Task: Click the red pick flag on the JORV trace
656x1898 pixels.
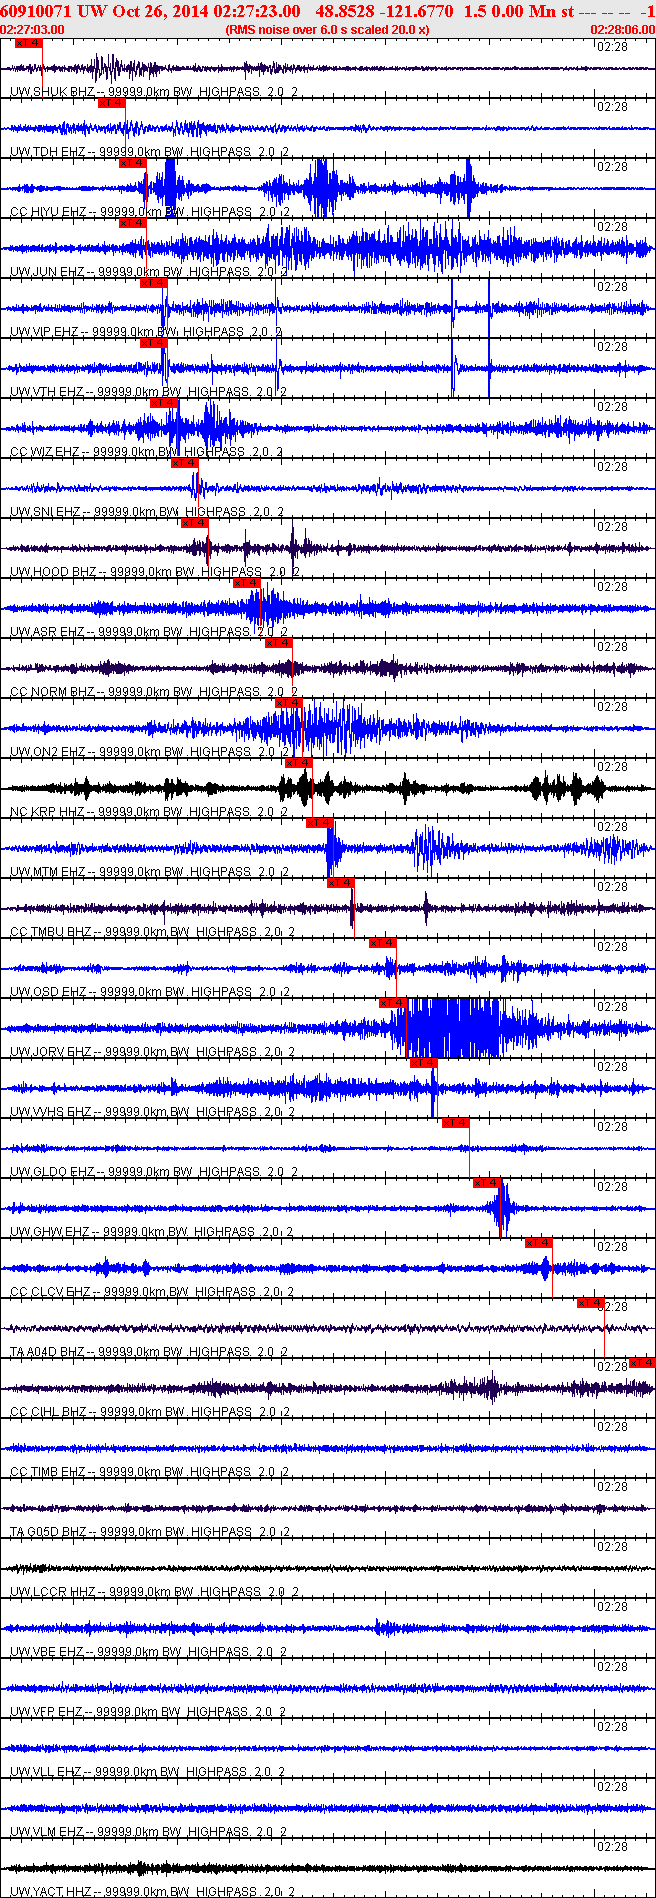Action: click(x=392, y=1003)
